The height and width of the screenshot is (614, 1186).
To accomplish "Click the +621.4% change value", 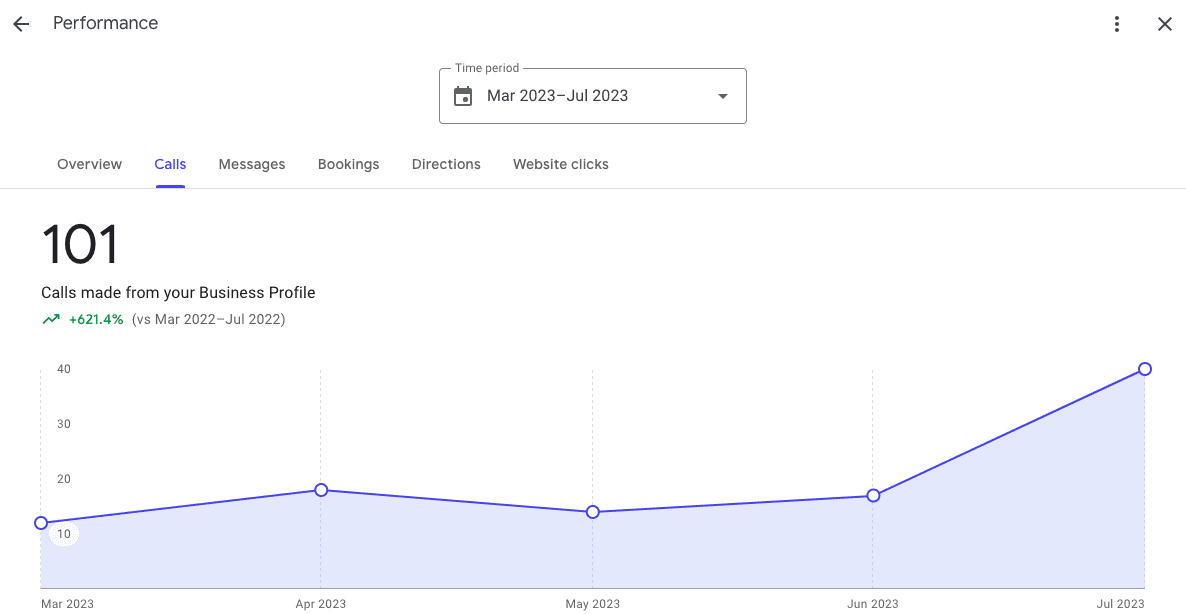I will [x=96, y=319].
